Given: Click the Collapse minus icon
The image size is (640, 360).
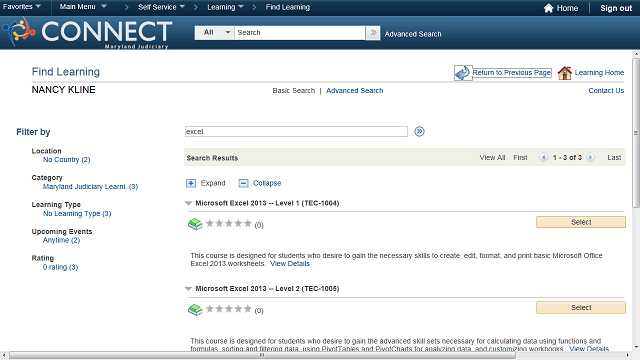Looking at the screenshot, I should (243, 183).
